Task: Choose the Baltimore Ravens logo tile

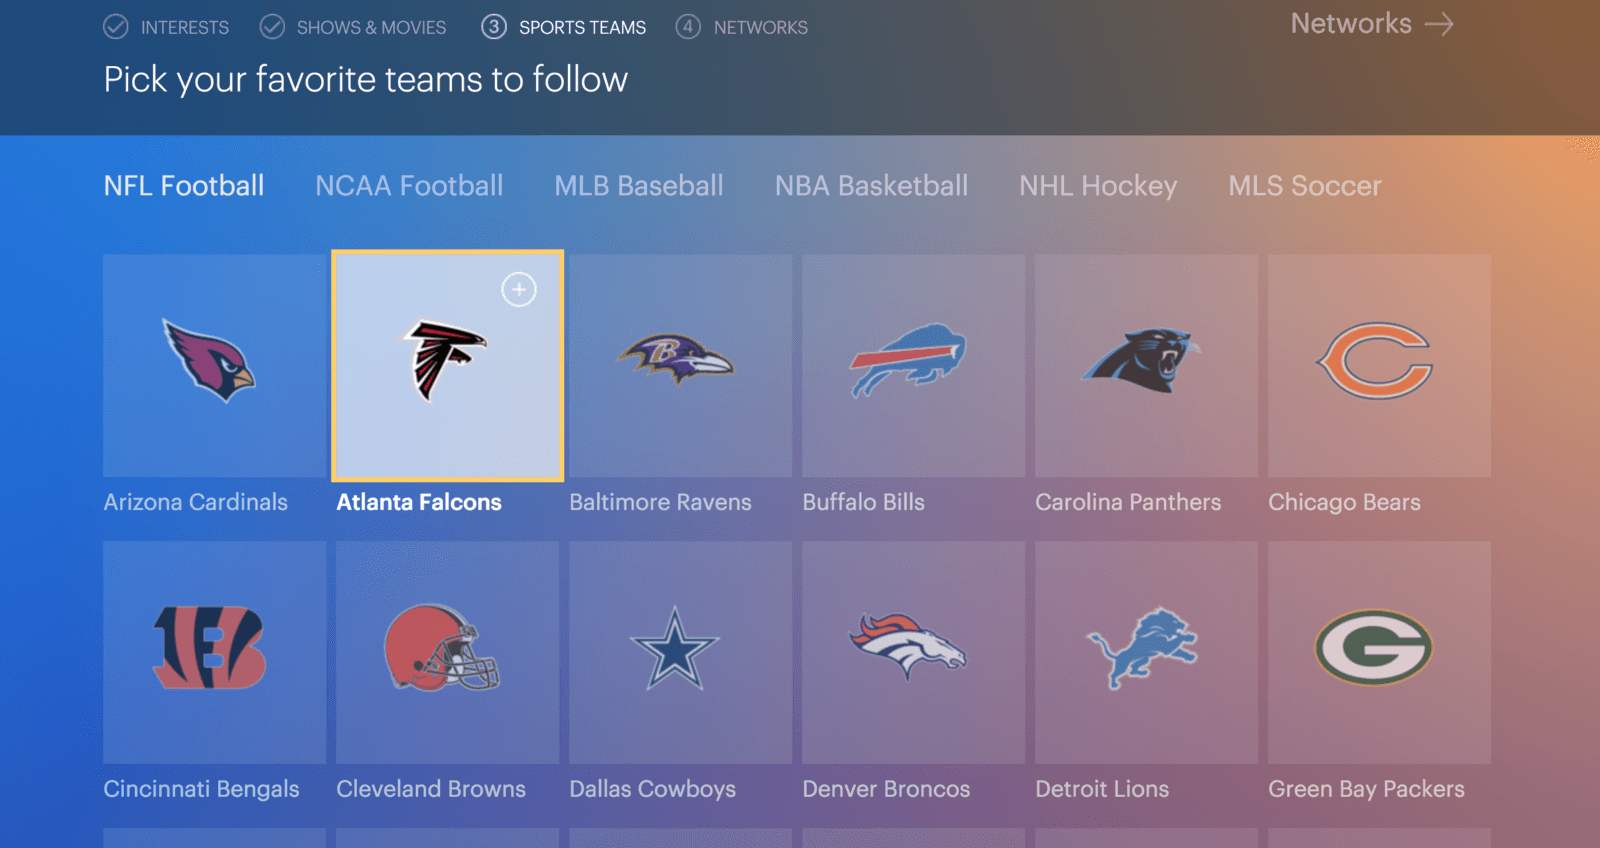Action: coord(680,365)
